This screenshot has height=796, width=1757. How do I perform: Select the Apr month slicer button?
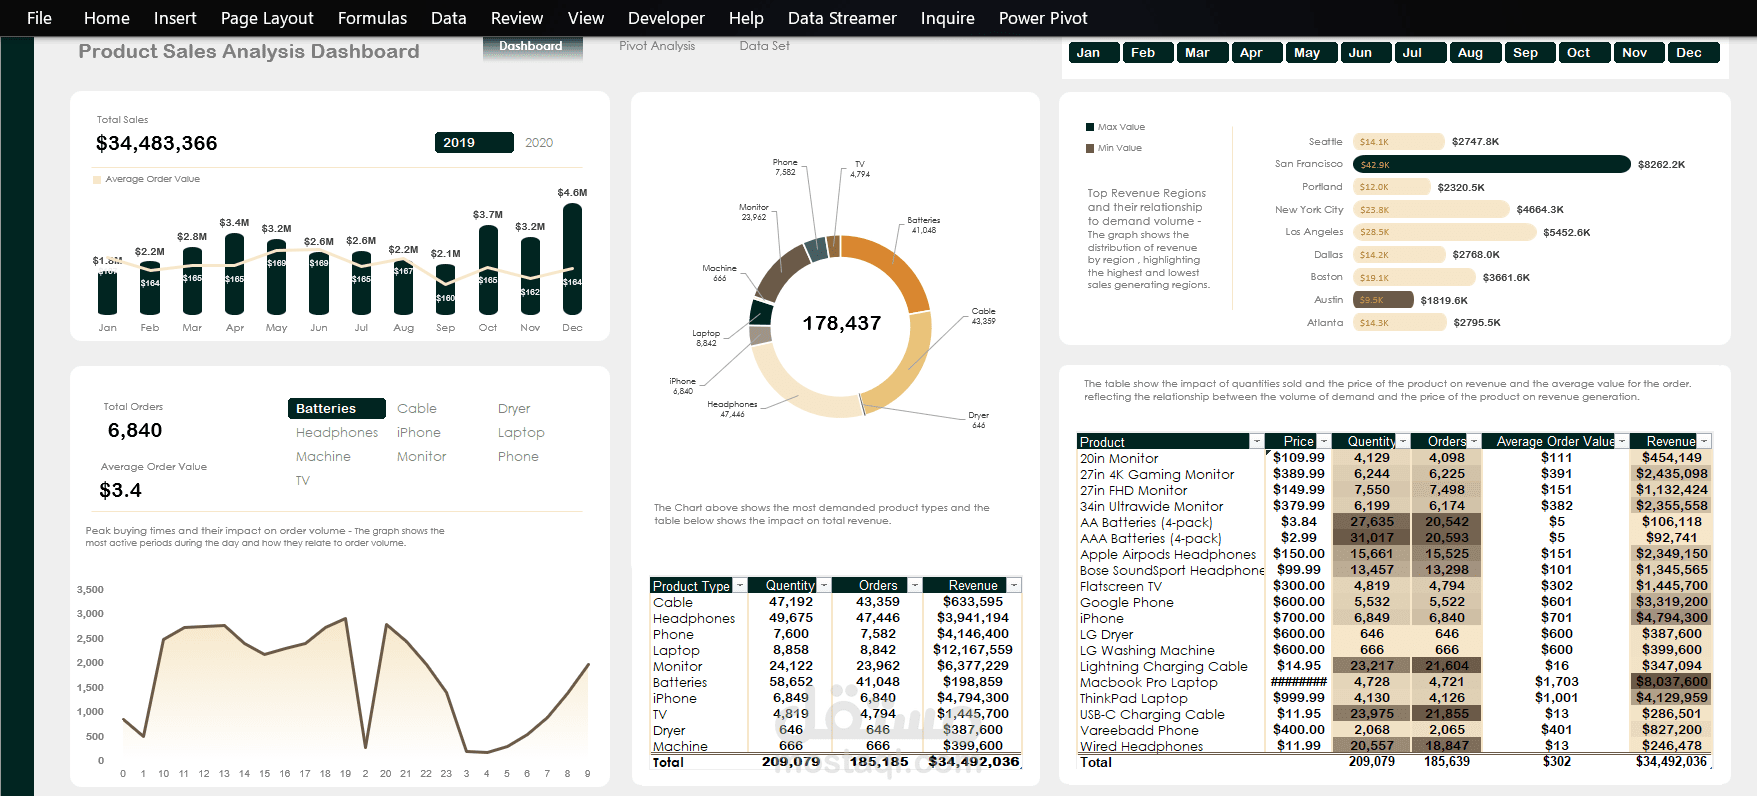[1257, 53]
